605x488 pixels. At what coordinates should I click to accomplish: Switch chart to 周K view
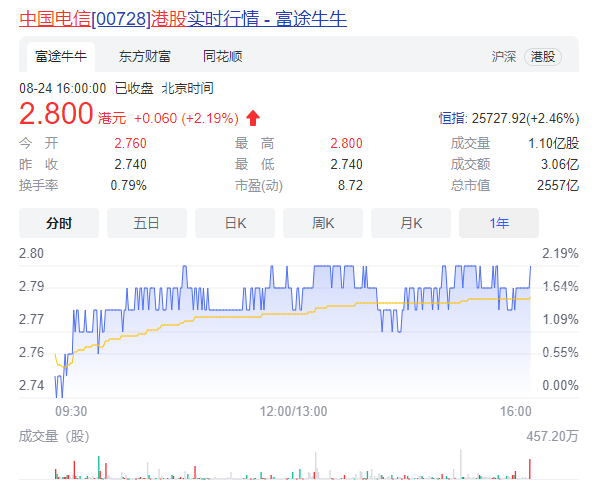[323, 223]
